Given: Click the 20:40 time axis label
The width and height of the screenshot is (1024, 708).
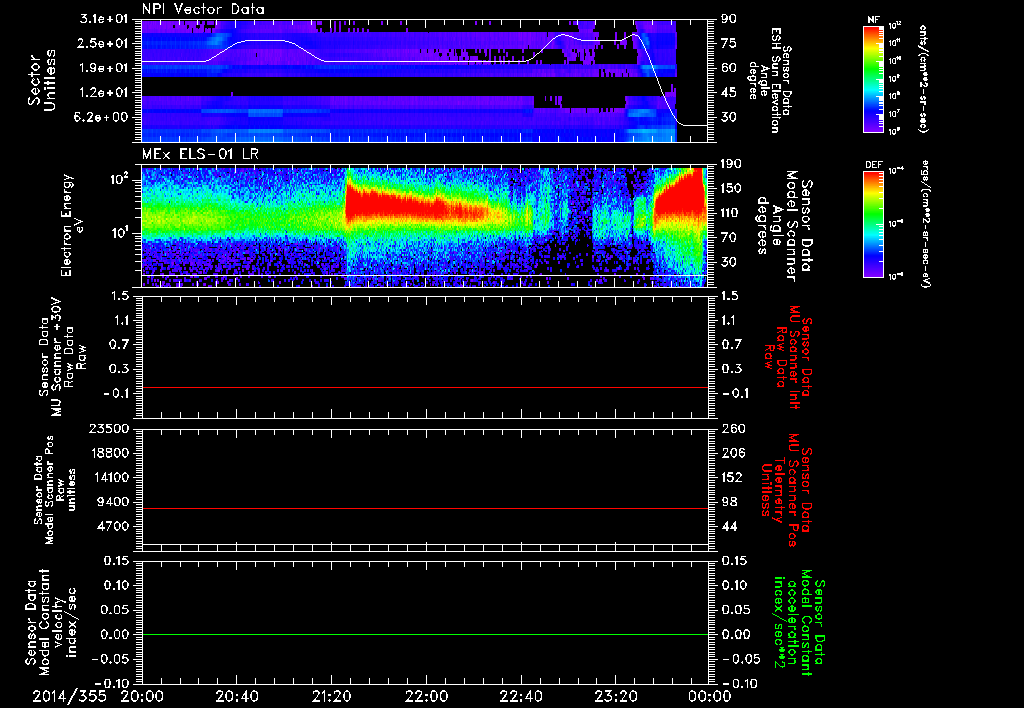Looking at the screenshot, I should click(237, 695).
